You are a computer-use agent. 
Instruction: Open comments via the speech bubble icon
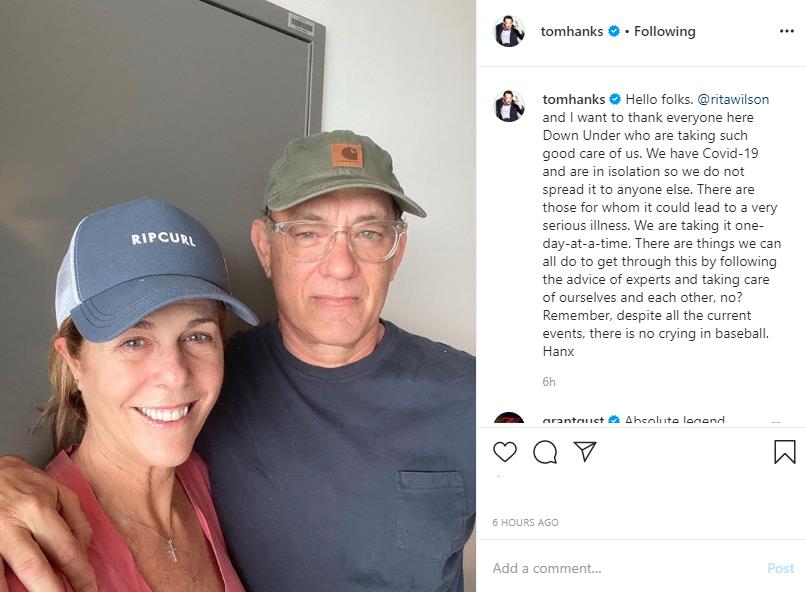tap(545, 452)
